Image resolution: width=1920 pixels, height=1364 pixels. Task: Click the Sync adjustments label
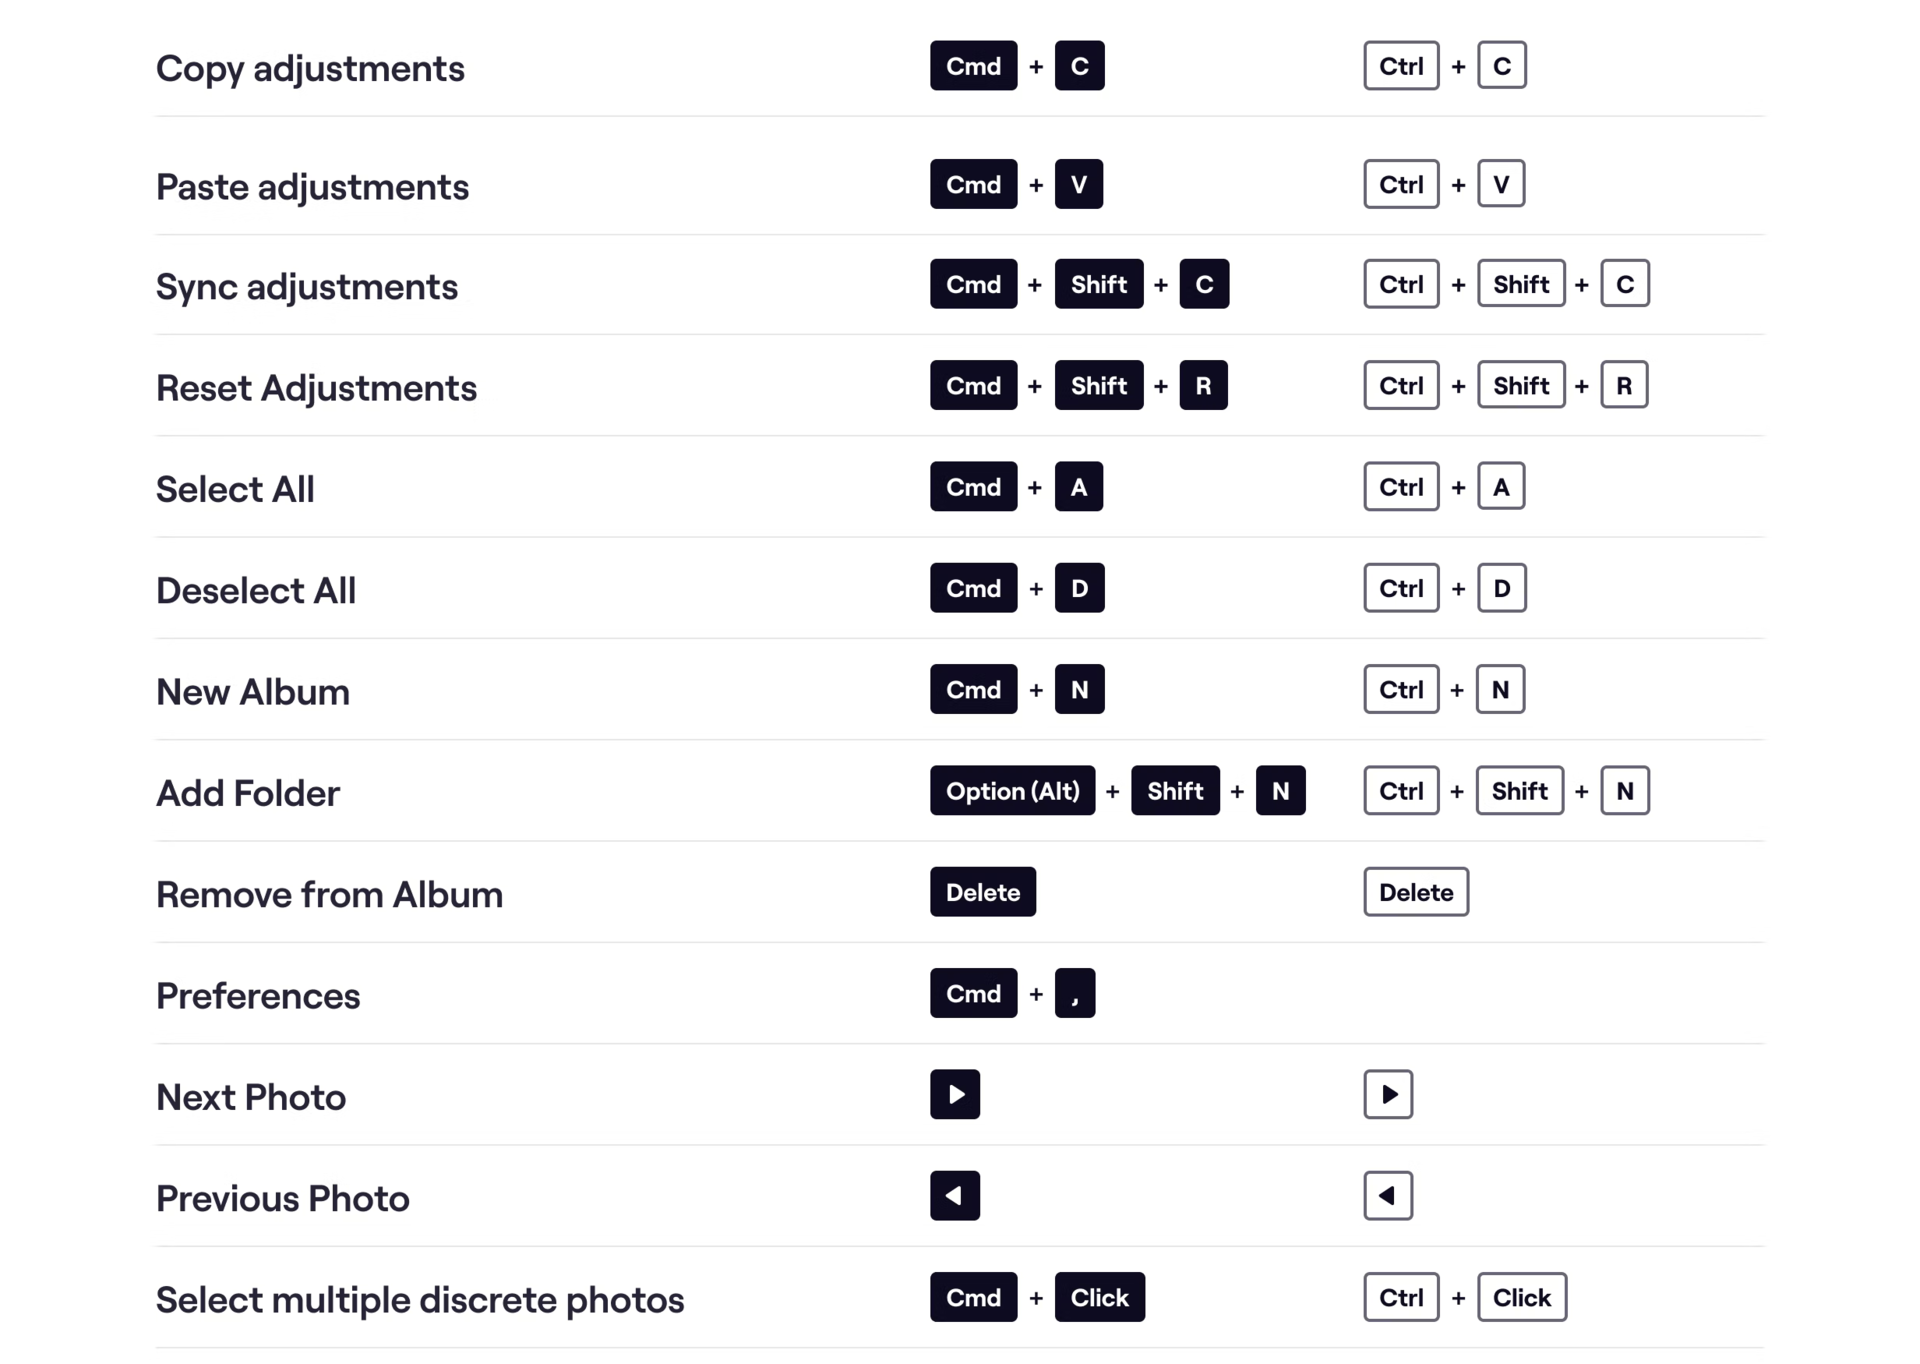click(307, 287)
